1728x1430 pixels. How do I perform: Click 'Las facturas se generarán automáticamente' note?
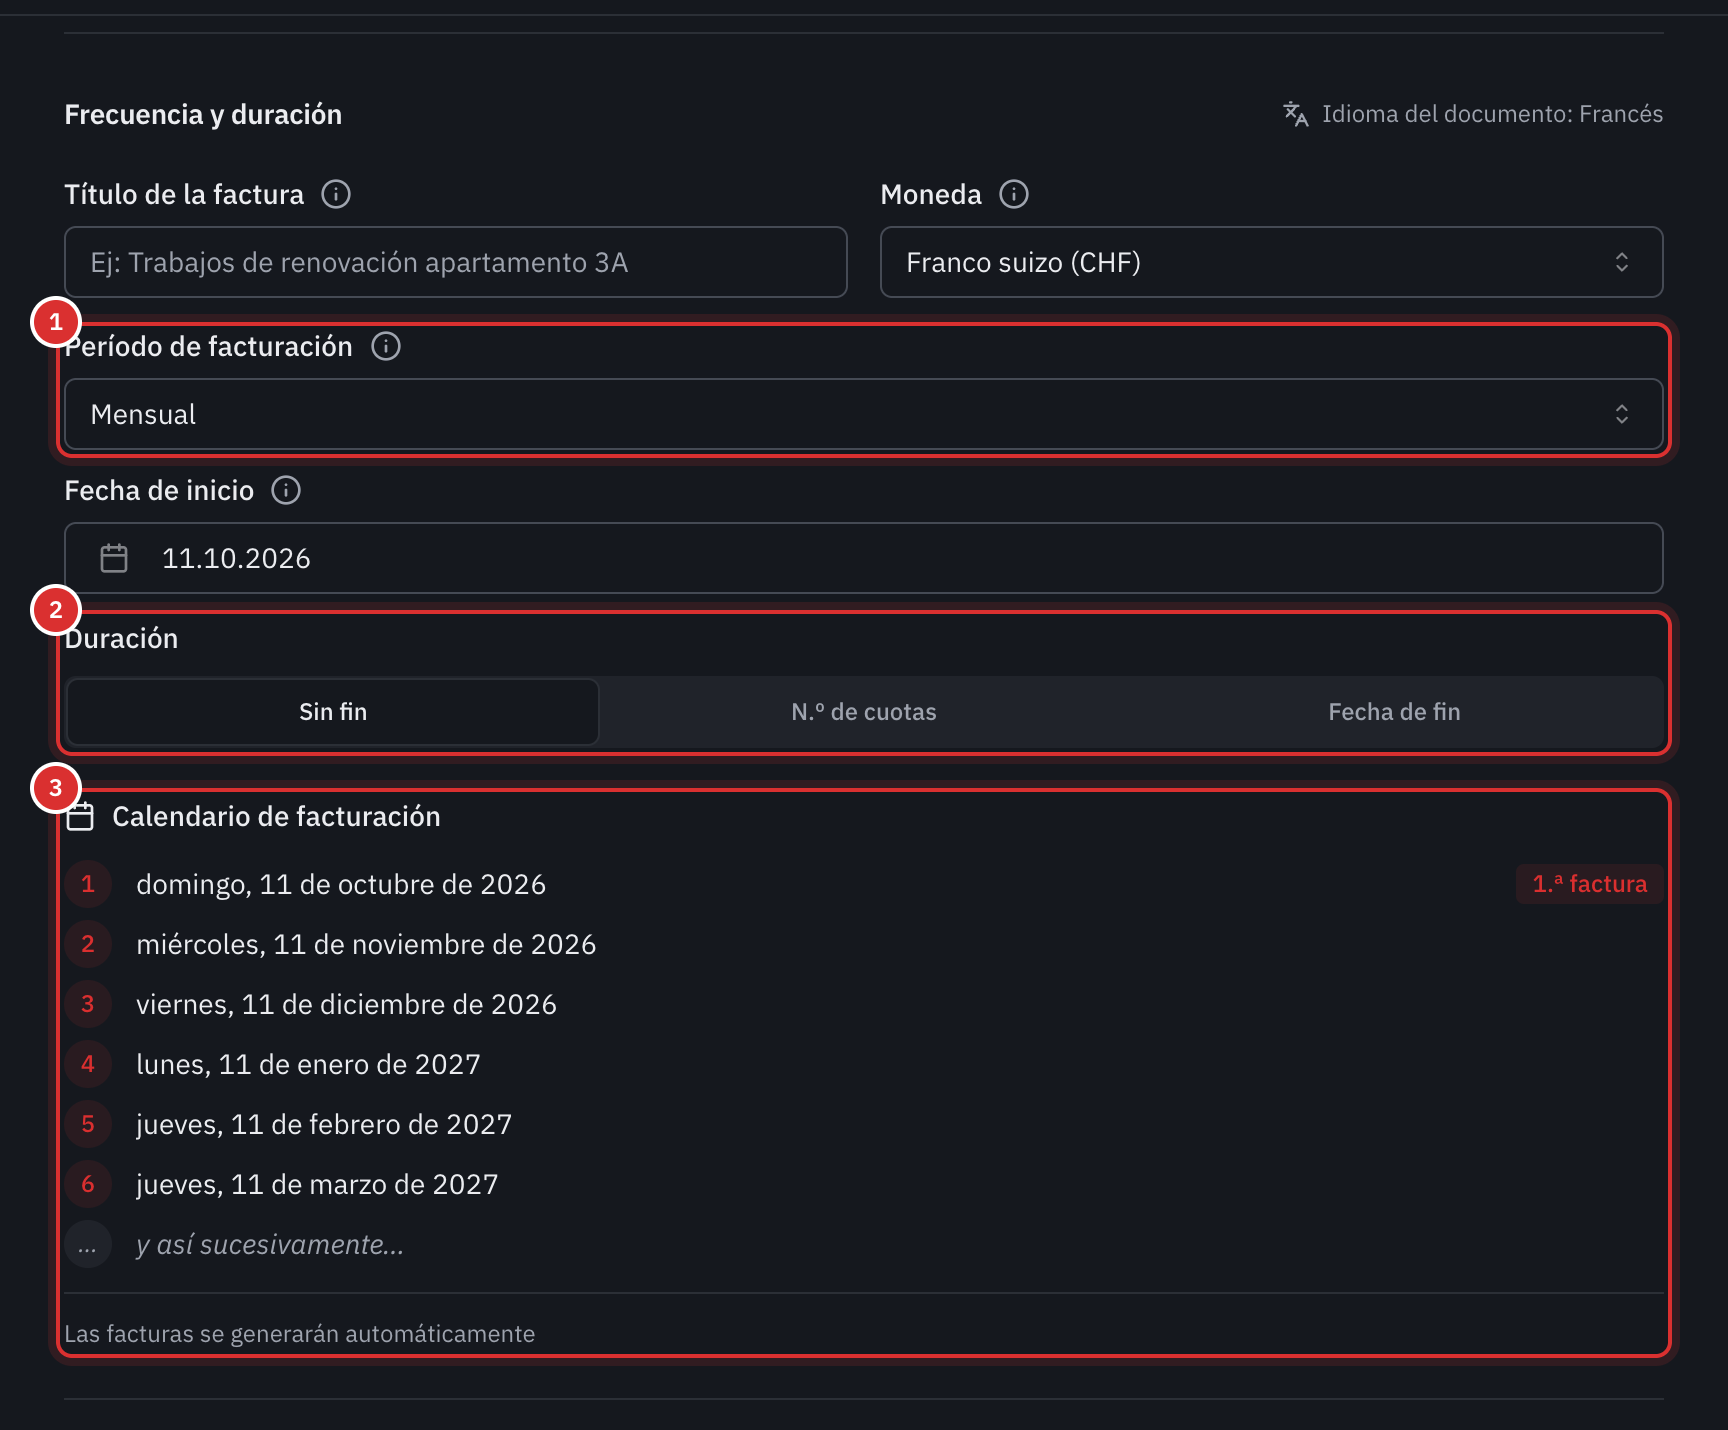tap(300, 1334)
